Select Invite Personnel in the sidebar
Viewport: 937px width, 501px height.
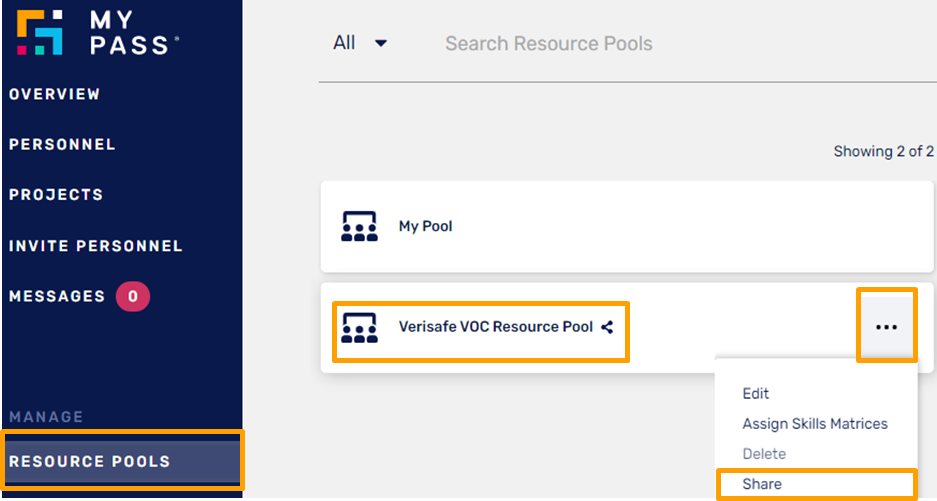click(x=96, y=246)
